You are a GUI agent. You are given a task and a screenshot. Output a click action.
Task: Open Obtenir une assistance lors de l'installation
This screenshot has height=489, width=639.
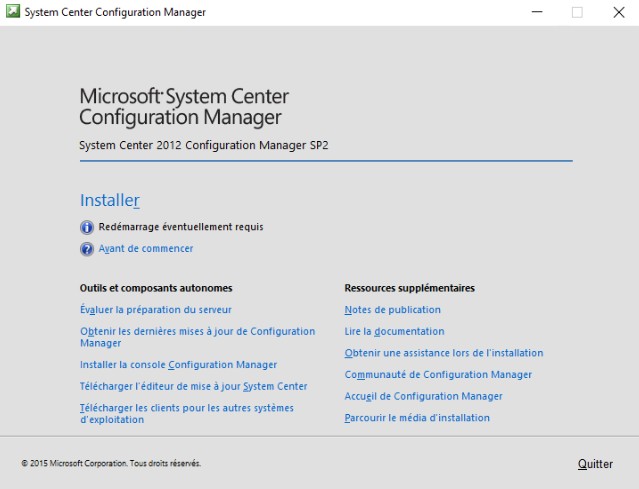[443, 353]
